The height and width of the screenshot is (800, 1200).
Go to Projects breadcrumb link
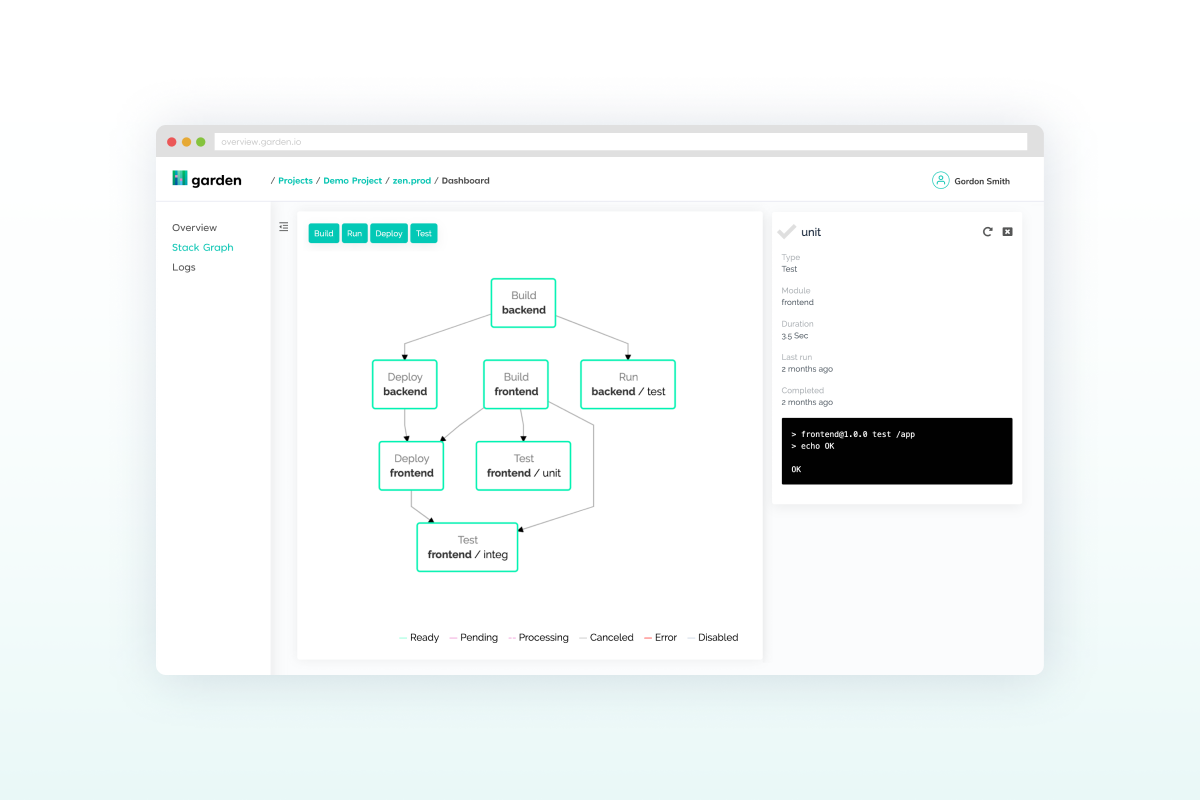(295, 181)
